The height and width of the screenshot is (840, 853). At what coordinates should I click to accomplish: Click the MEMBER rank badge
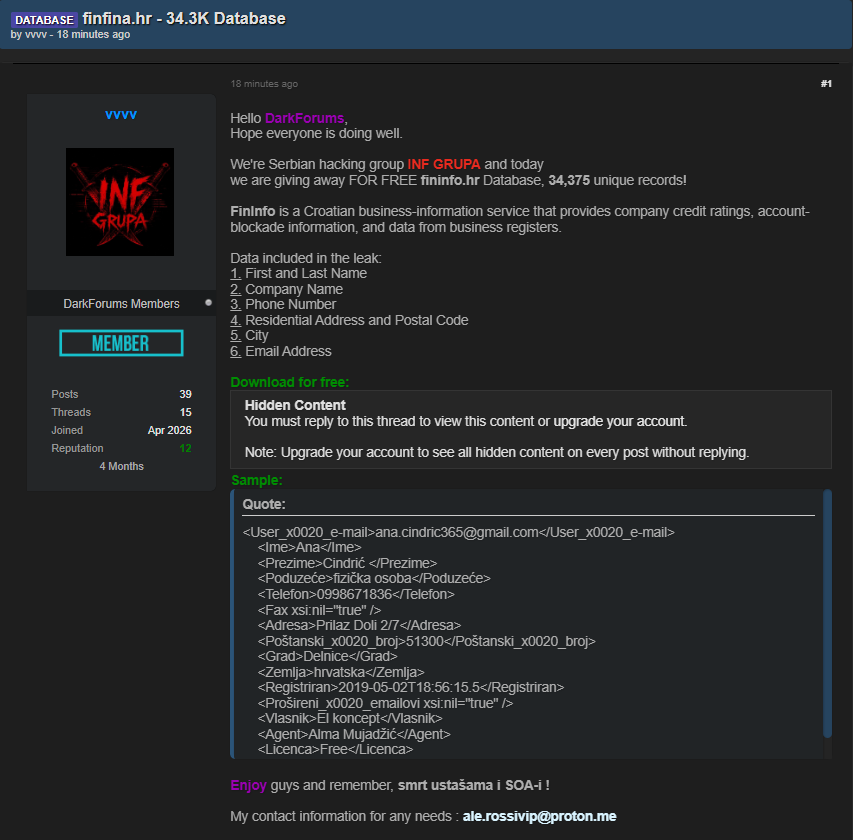[121, 343]
